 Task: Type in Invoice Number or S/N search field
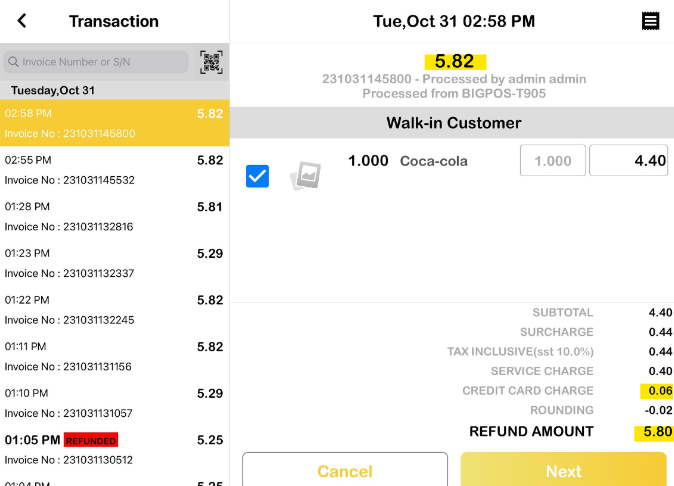pos(100,62)
